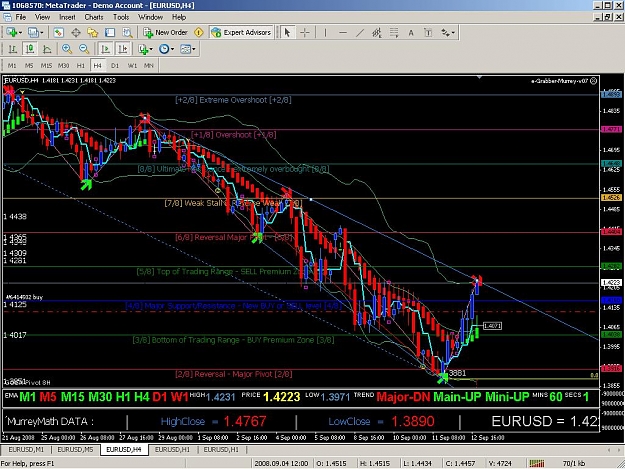The image size is (625, 469).
Task: Select the Trendline drawing tool
Action: [x=360, y=33]
